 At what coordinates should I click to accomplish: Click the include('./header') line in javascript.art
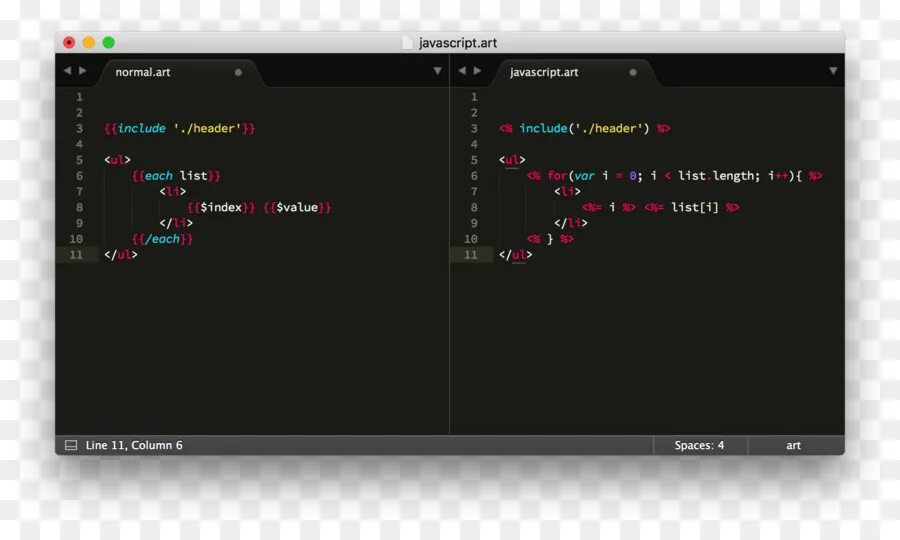[584, 129]
